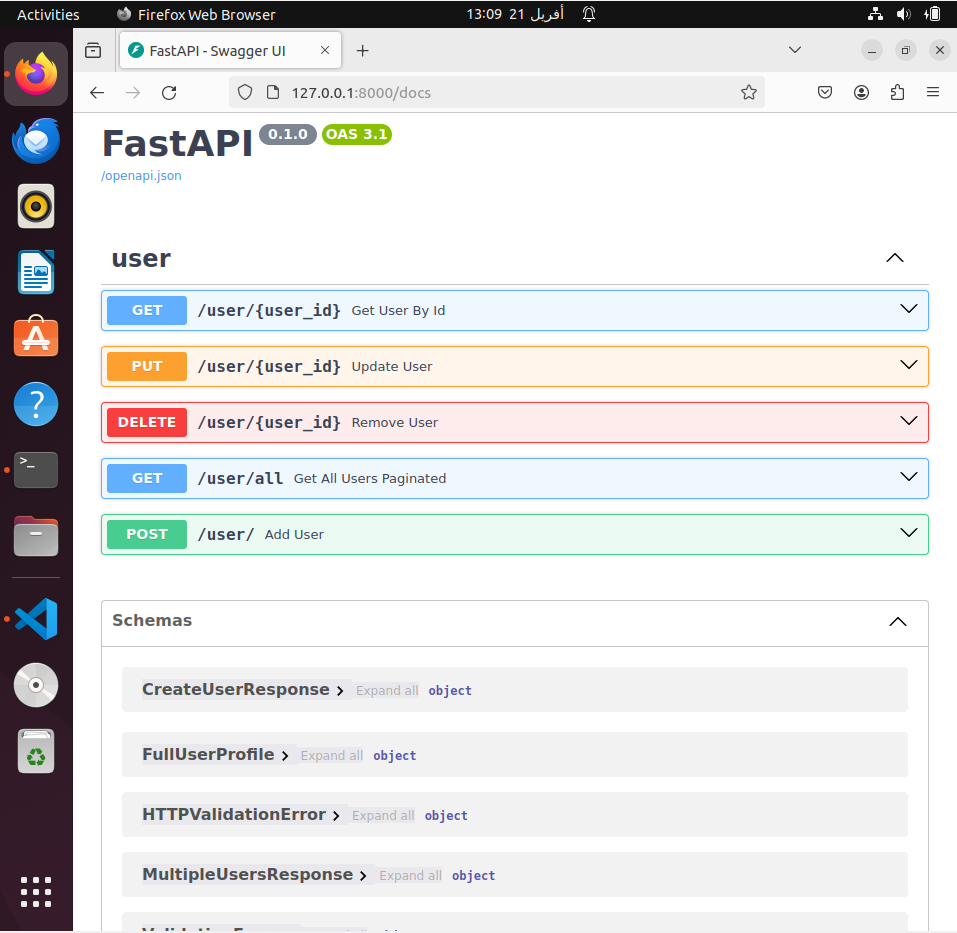The image size is (957, 933).
Task: Open Ubuntu Software store icon
Action: (36, 337)
